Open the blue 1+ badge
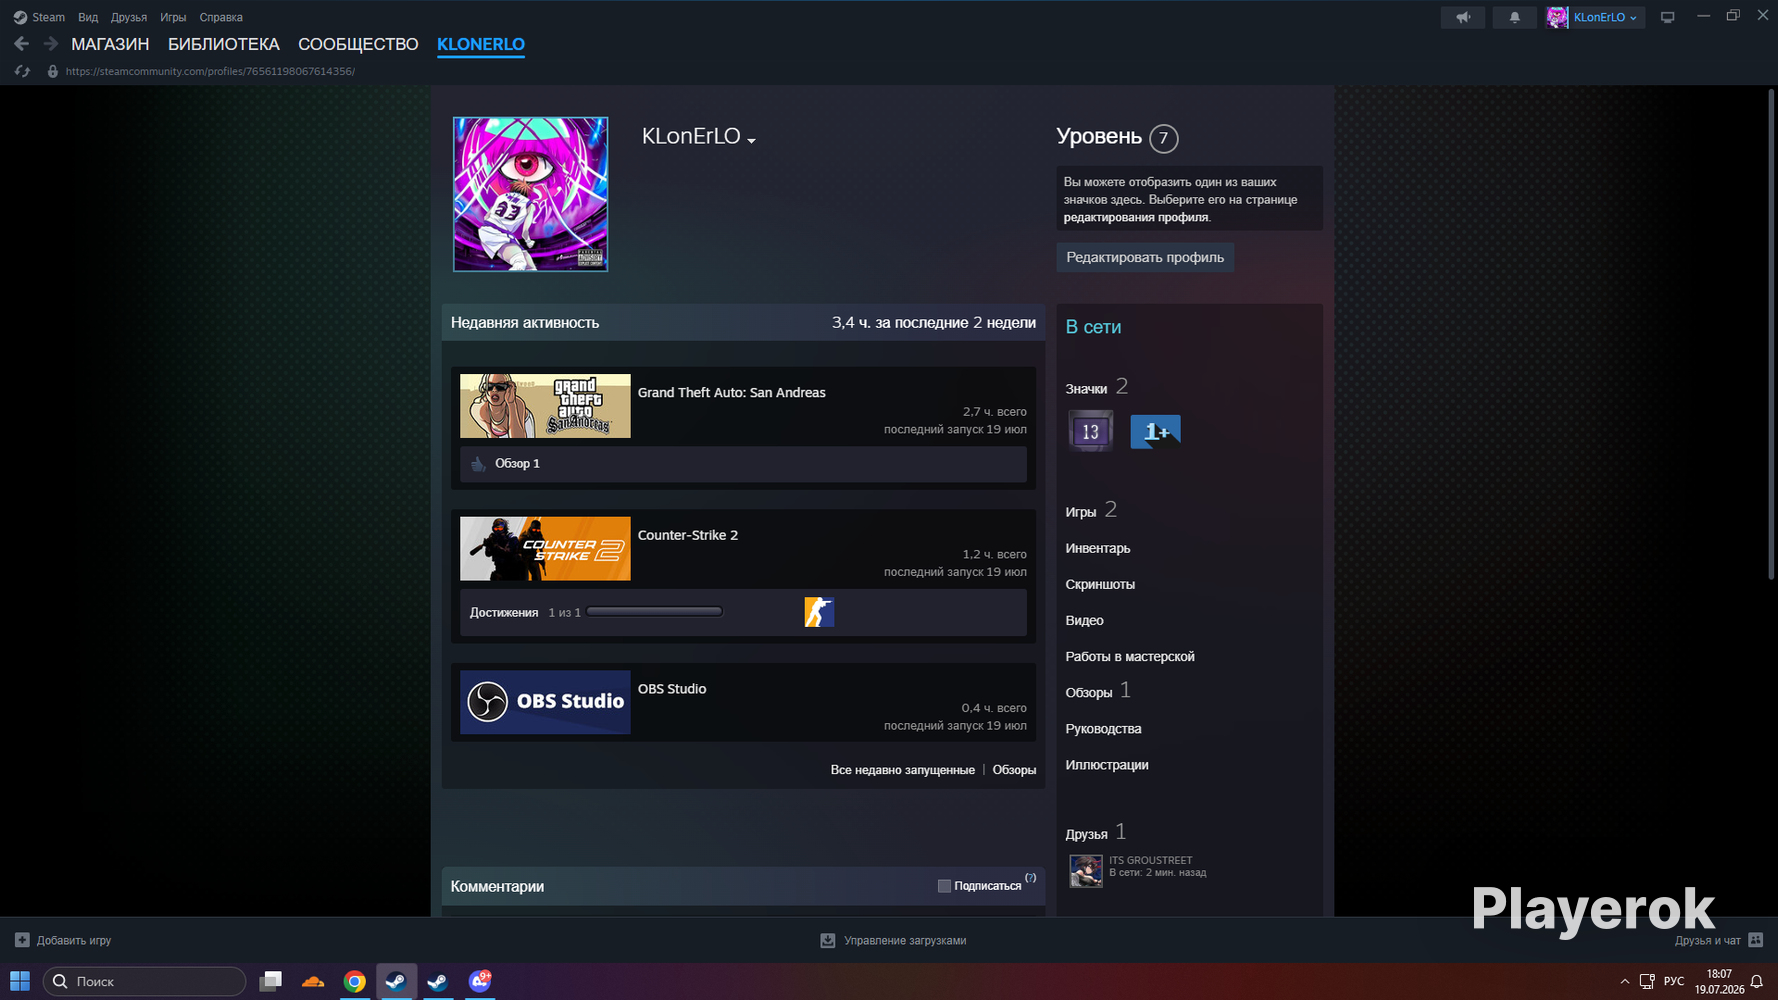The height and width of the screenshot is (1000, 1778). coord(1155,431)
